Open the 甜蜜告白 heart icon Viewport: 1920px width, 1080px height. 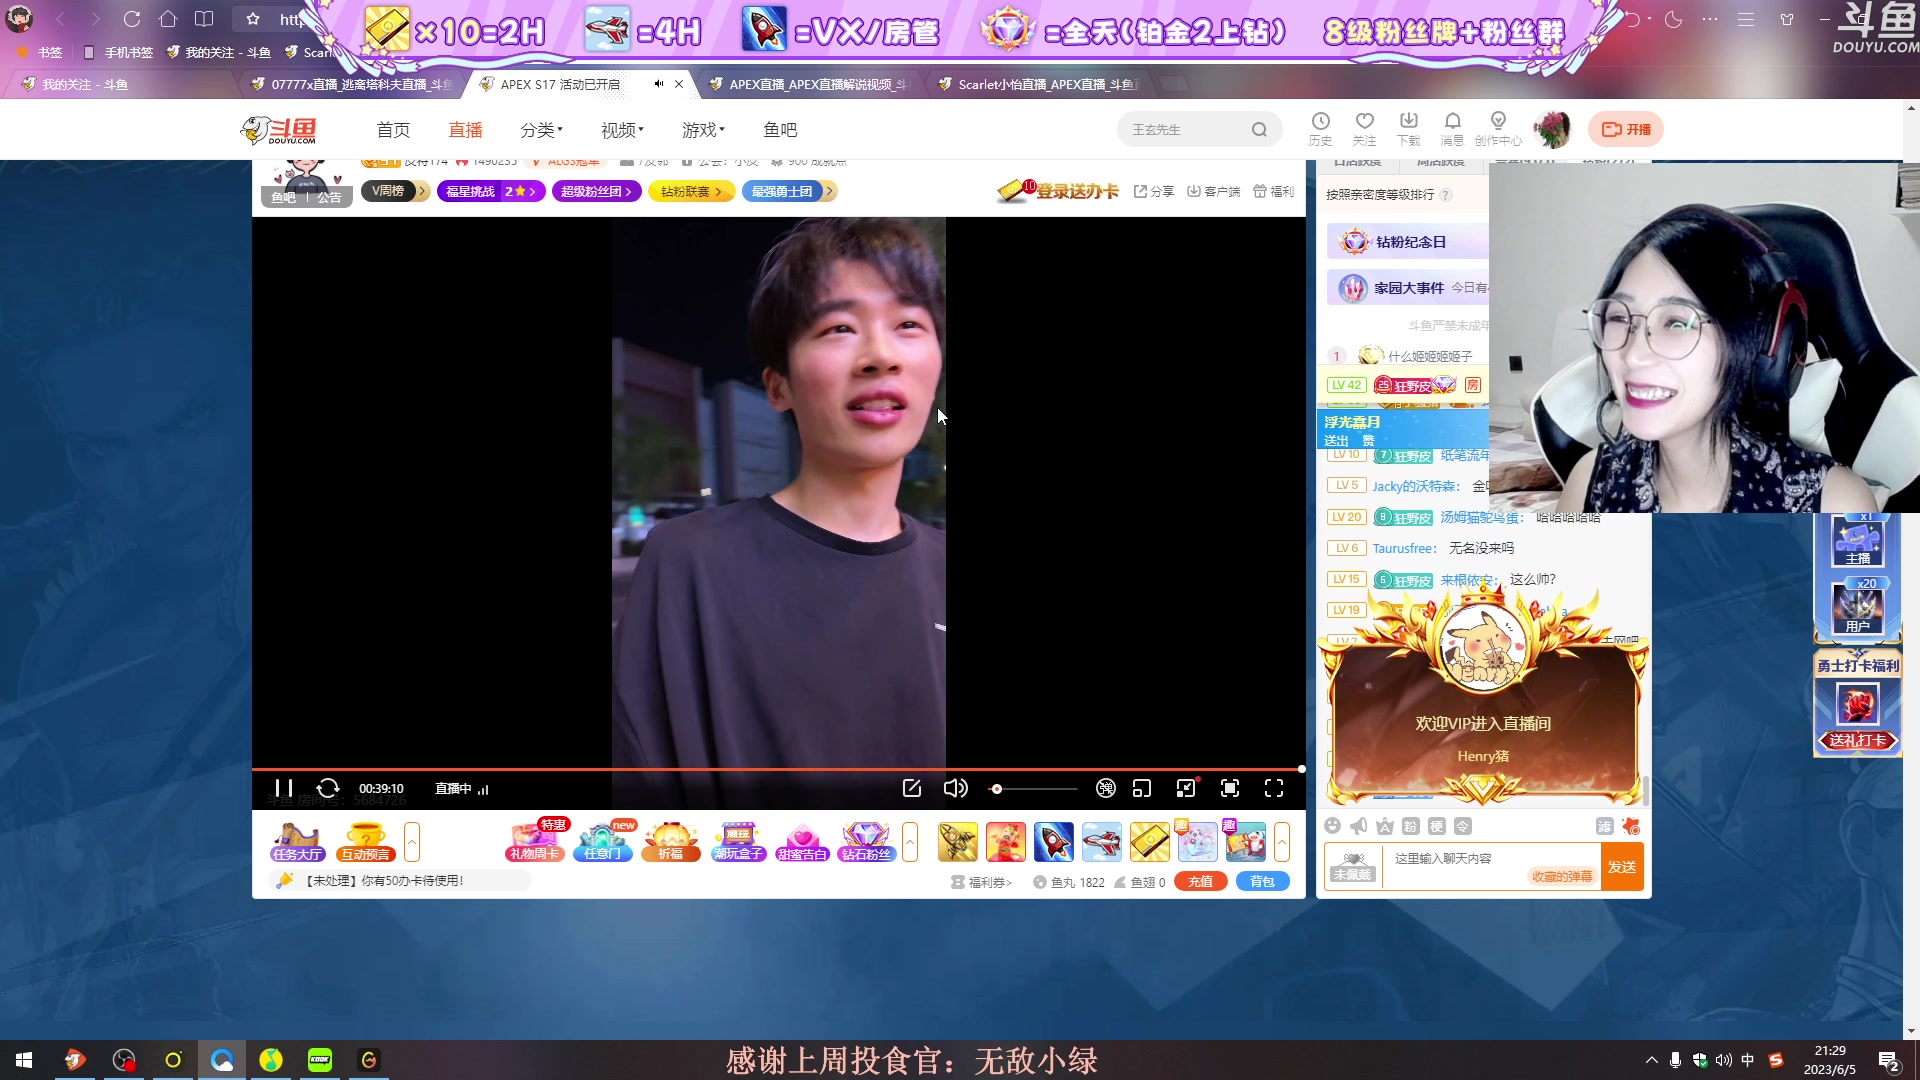click(802, 842)
